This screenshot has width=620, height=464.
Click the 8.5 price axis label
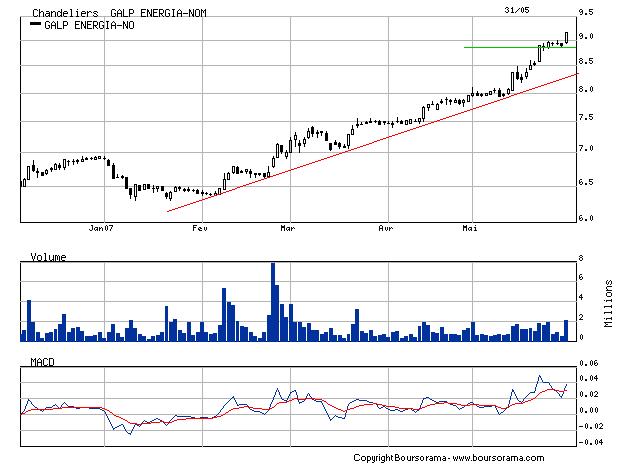[x=586, y=61]
